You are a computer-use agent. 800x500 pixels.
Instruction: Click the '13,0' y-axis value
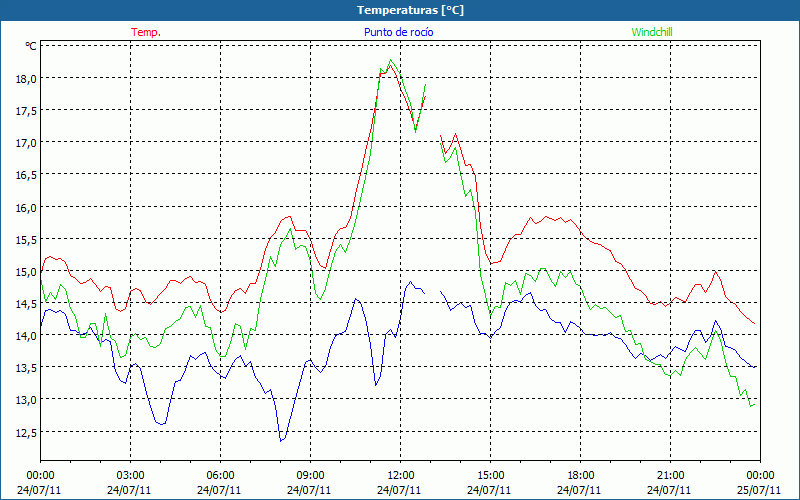click(27, 400)
